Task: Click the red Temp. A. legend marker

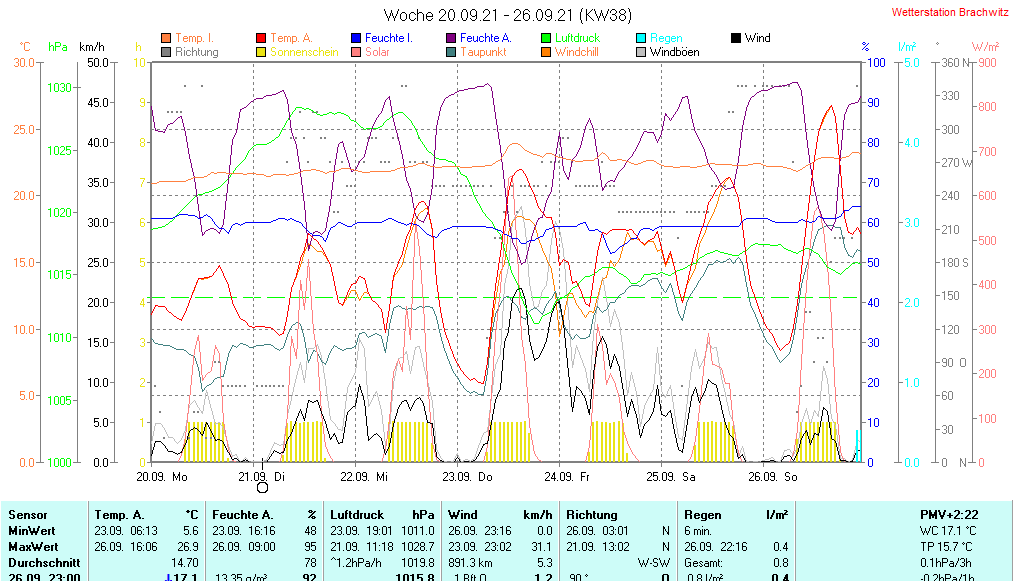Action: point(262,39)
